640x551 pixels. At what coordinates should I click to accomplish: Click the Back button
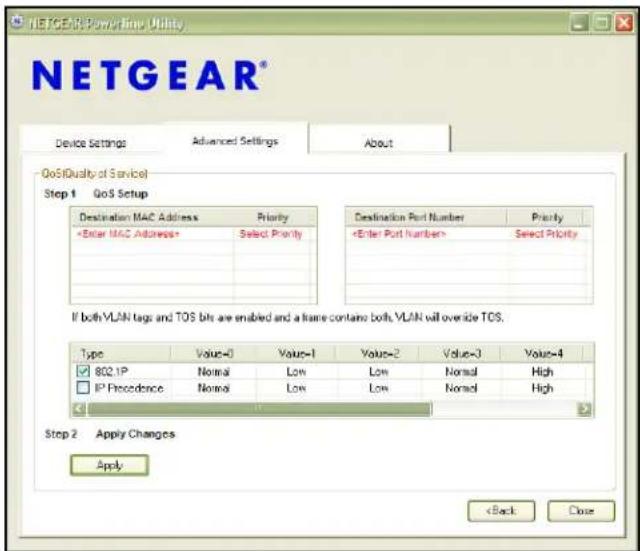(501, 511)
